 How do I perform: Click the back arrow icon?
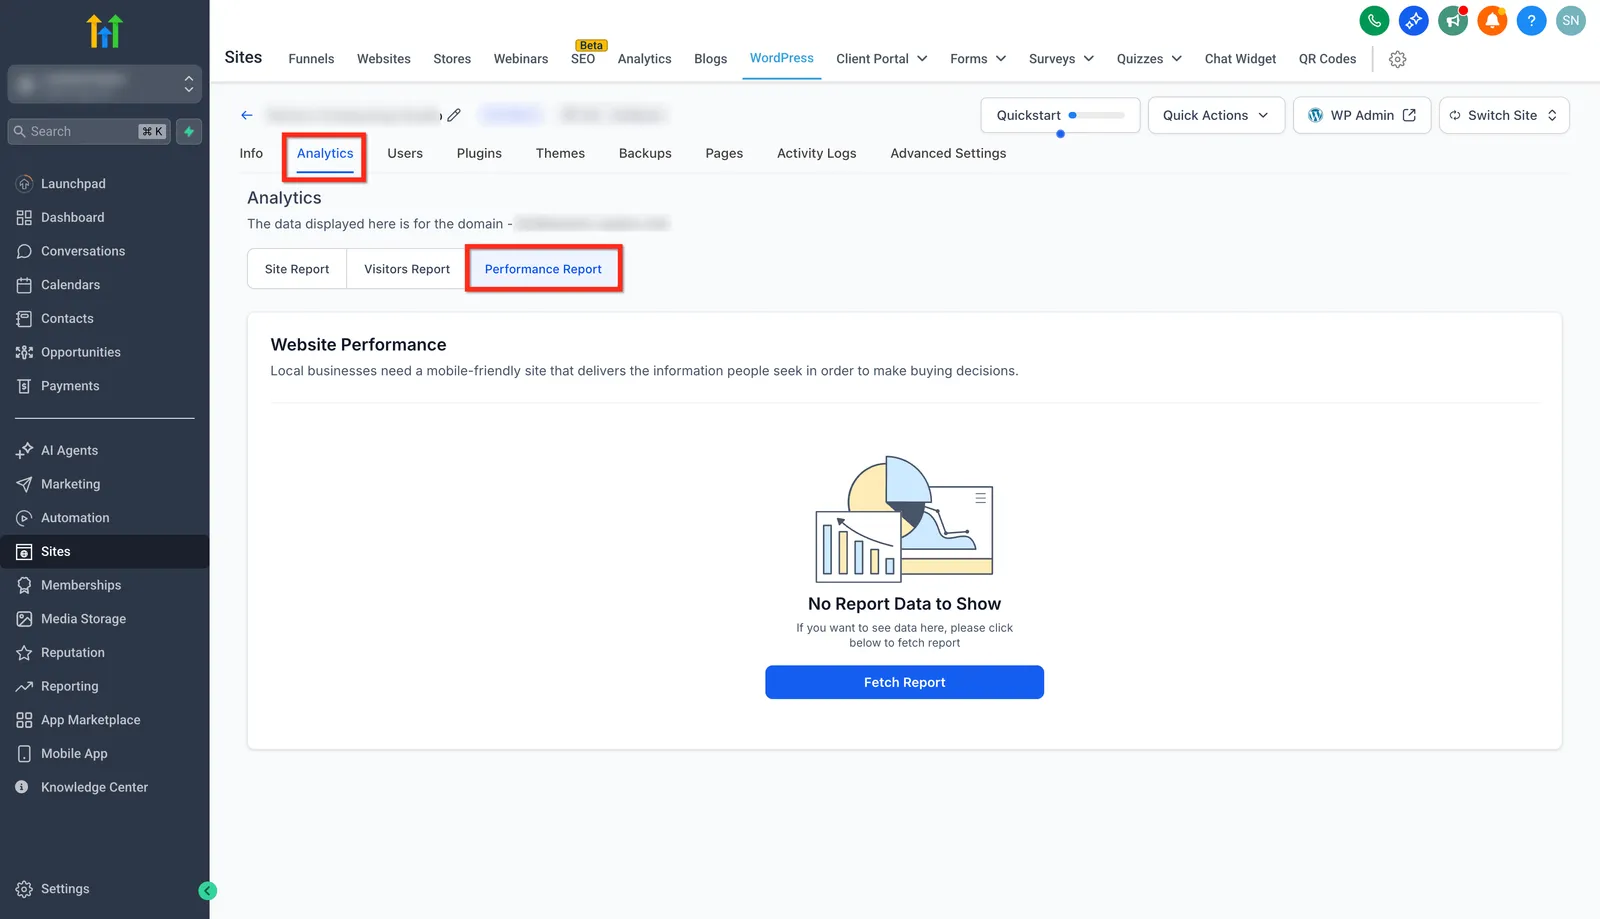[x=247, y=115]
